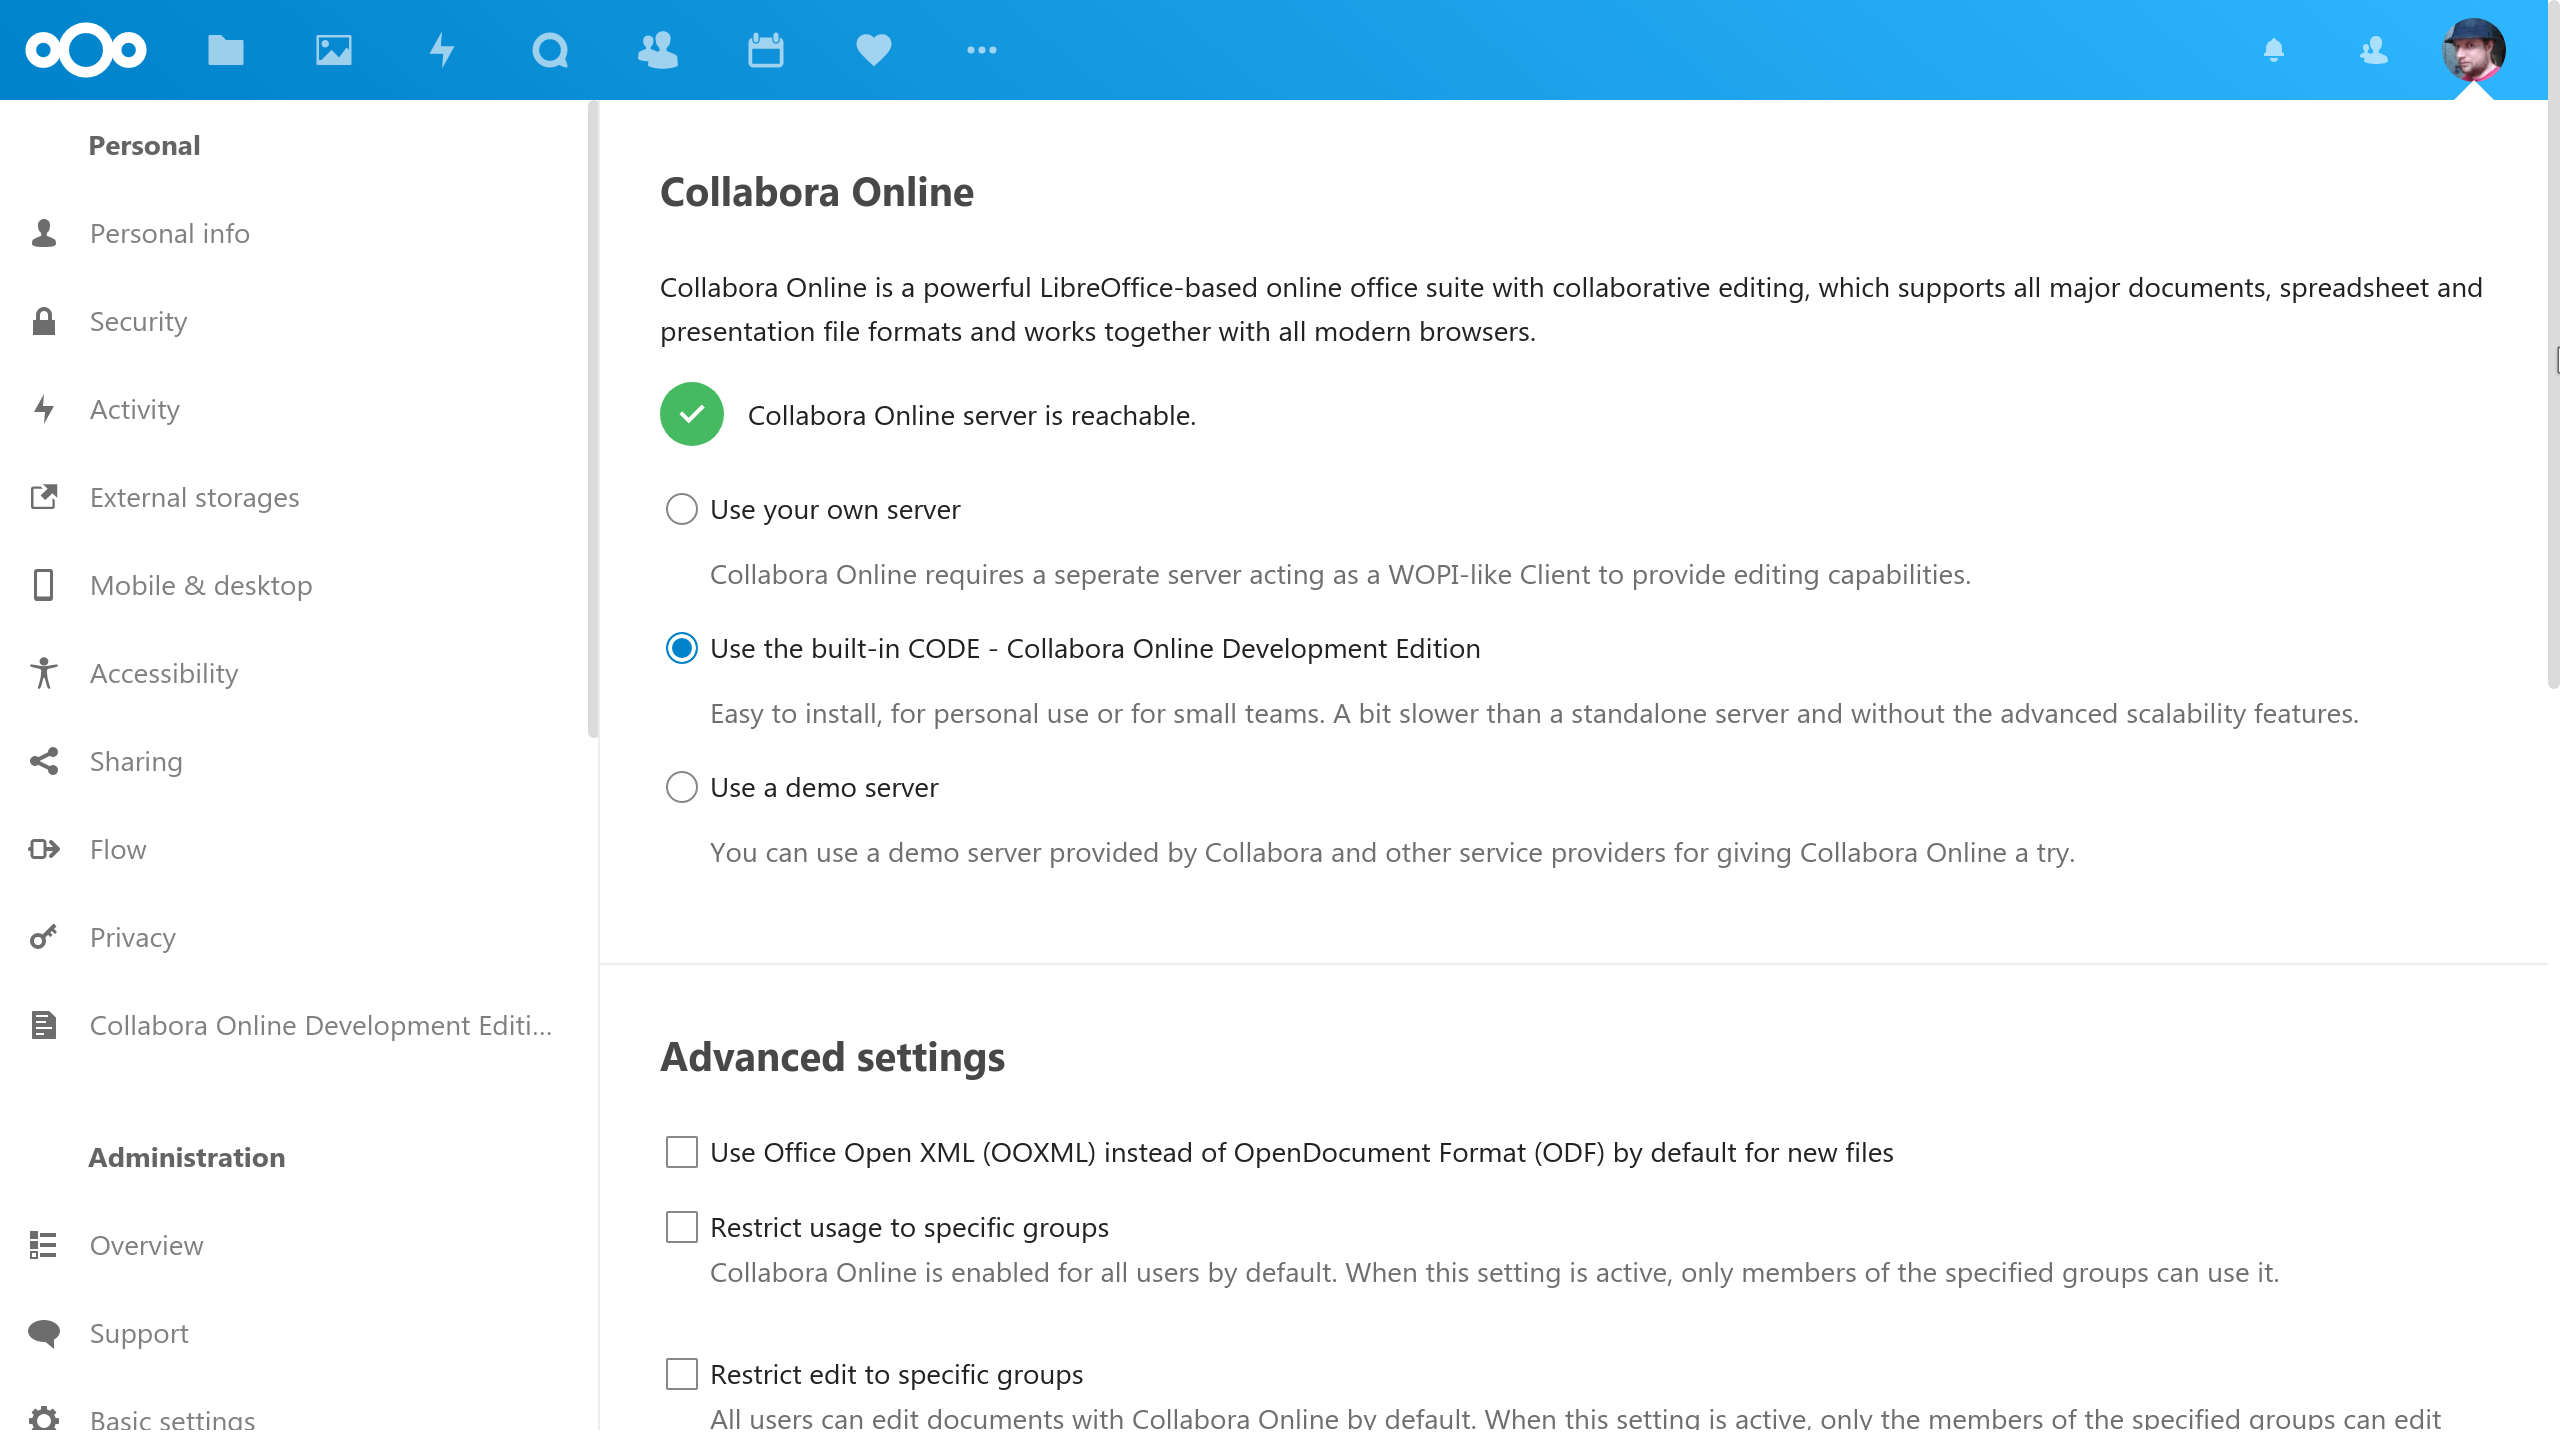The height and width of the screenshot is (1440, 2560).
Task: Open the Contacts people icon
Action: pos(656,49)
